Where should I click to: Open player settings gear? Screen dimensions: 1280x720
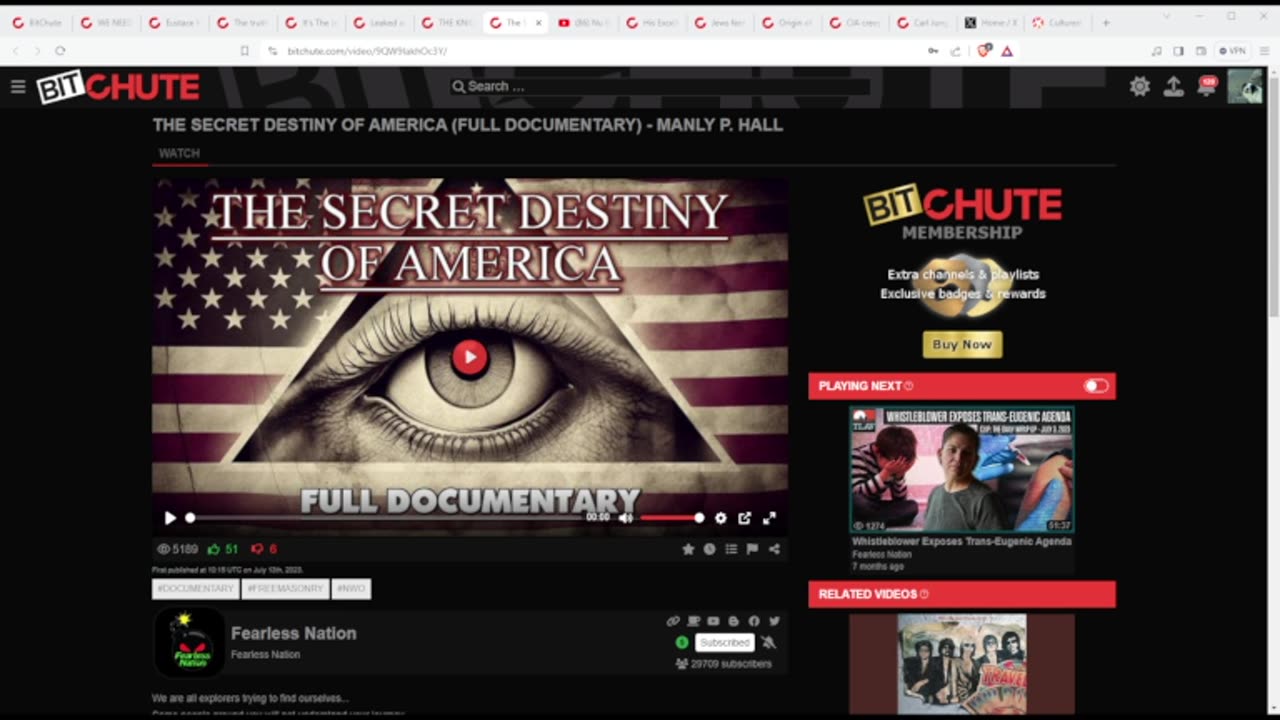tap(720, 518)
